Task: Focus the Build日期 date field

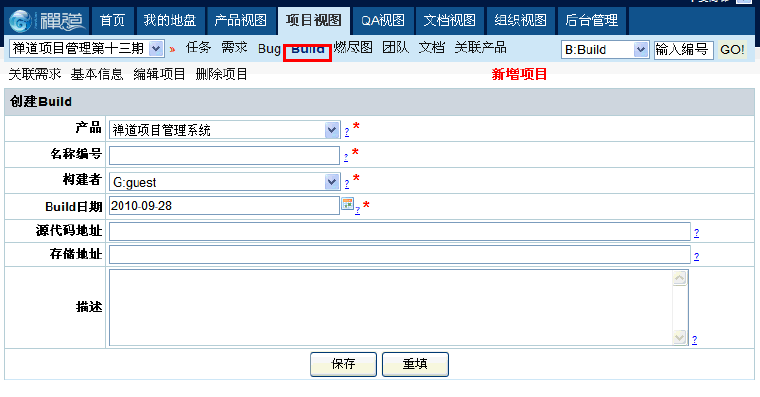Action: [224, 206]
